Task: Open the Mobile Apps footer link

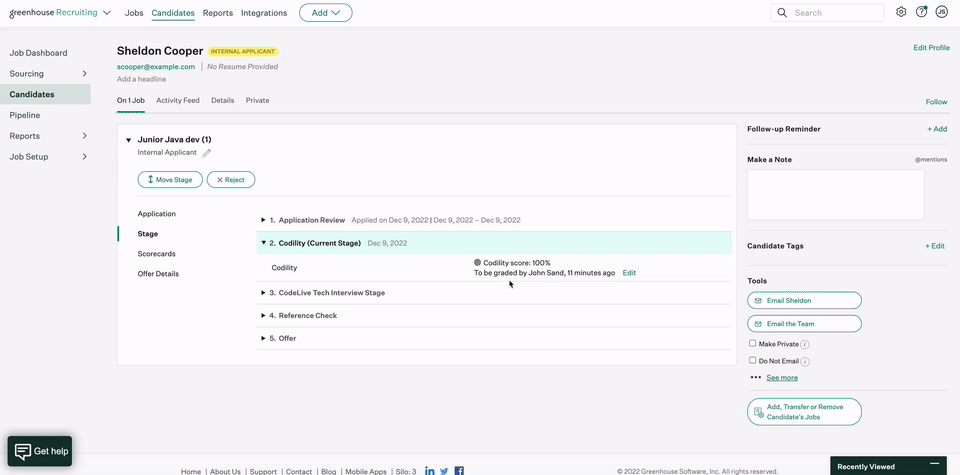Action: point(366,471)
